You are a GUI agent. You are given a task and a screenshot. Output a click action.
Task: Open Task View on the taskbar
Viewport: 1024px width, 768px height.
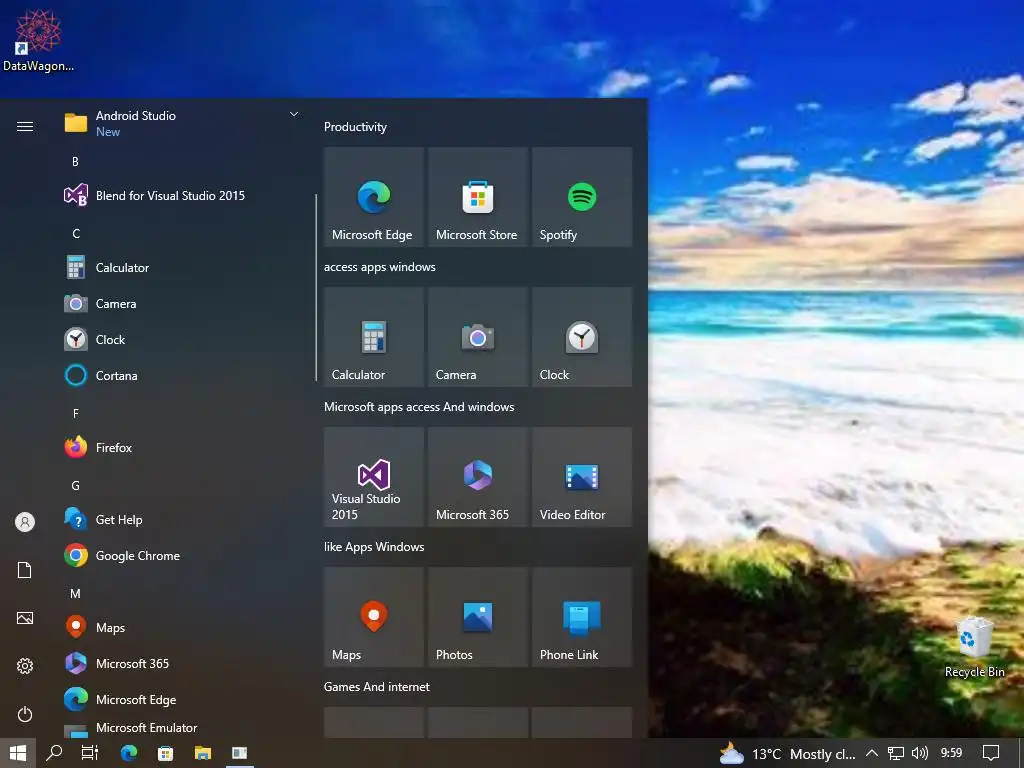[89, 753]
